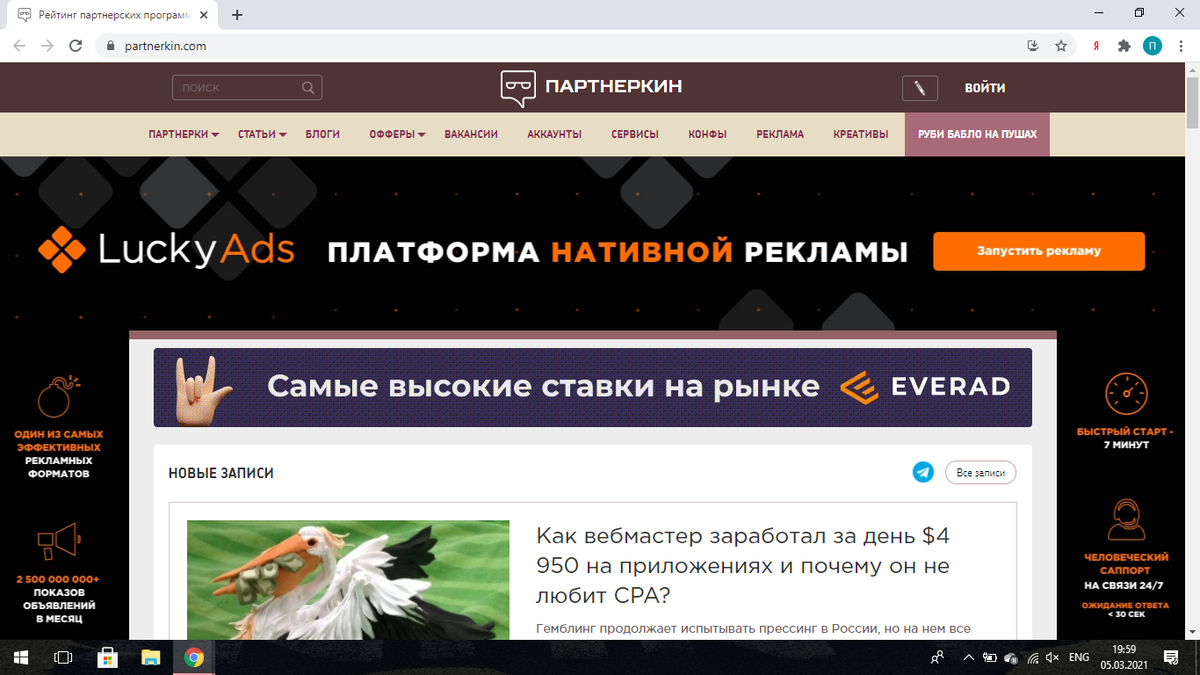Viewport: 1200px width, 675px height.
Task: Click the Wi-Fi network tray icon
Action: coord(1032,657)
